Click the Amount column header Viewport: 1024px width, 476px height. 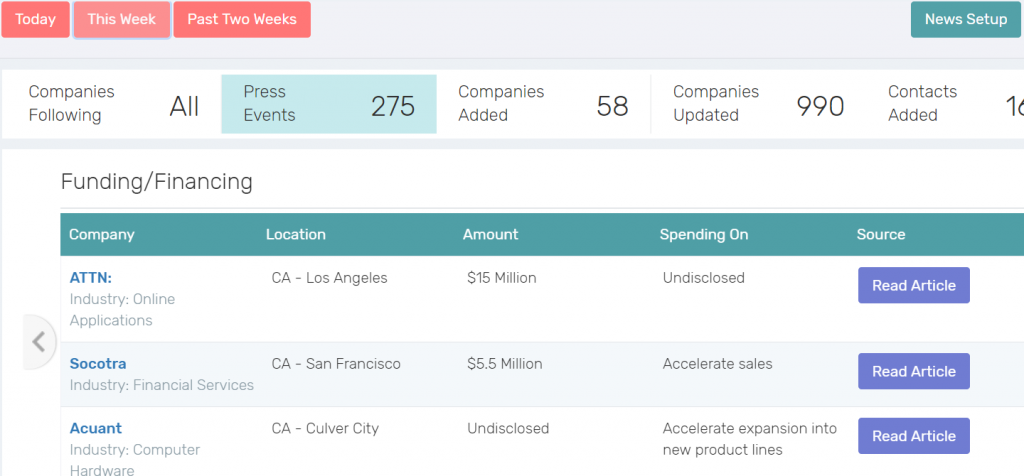pyautogui.click(x=490, y=235)
